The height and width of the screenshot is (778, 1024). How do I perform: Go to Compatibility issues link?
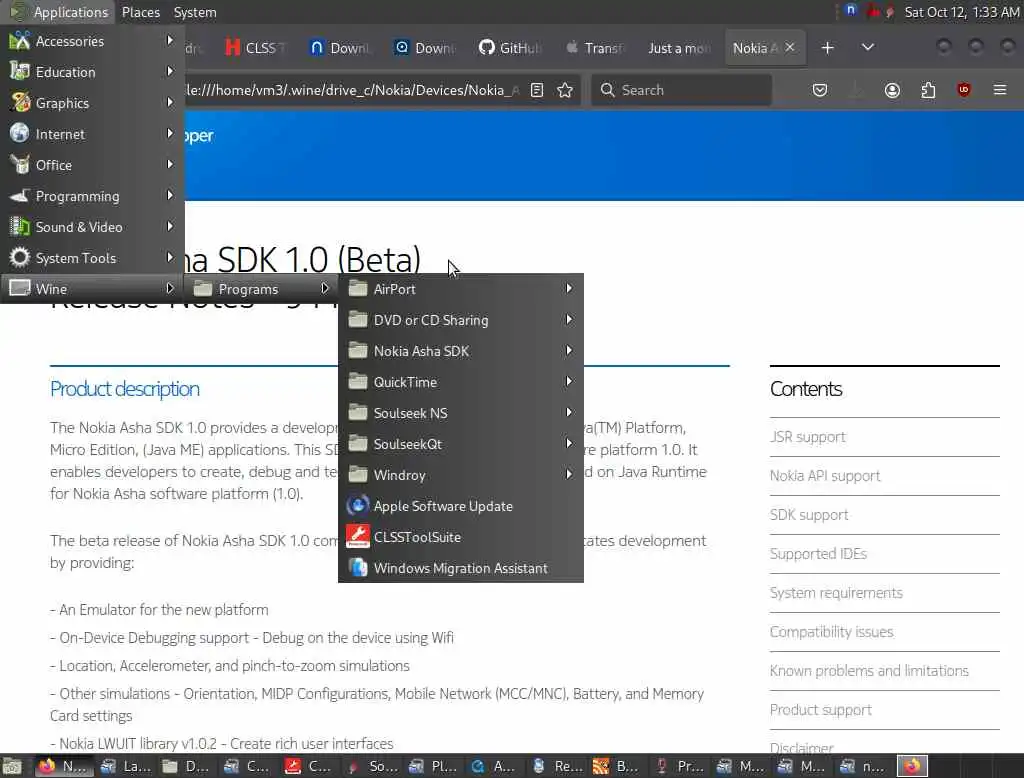click(831, 632)
